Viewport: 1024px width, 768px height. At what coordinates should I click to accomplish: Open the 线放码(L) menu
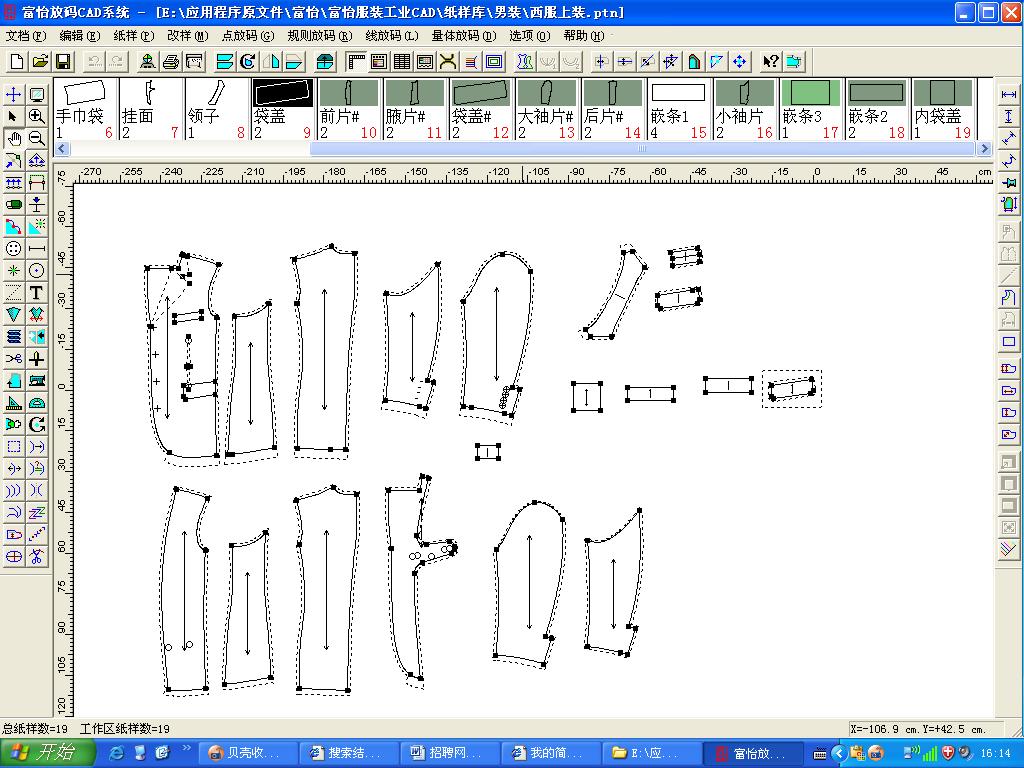[392, 35]
